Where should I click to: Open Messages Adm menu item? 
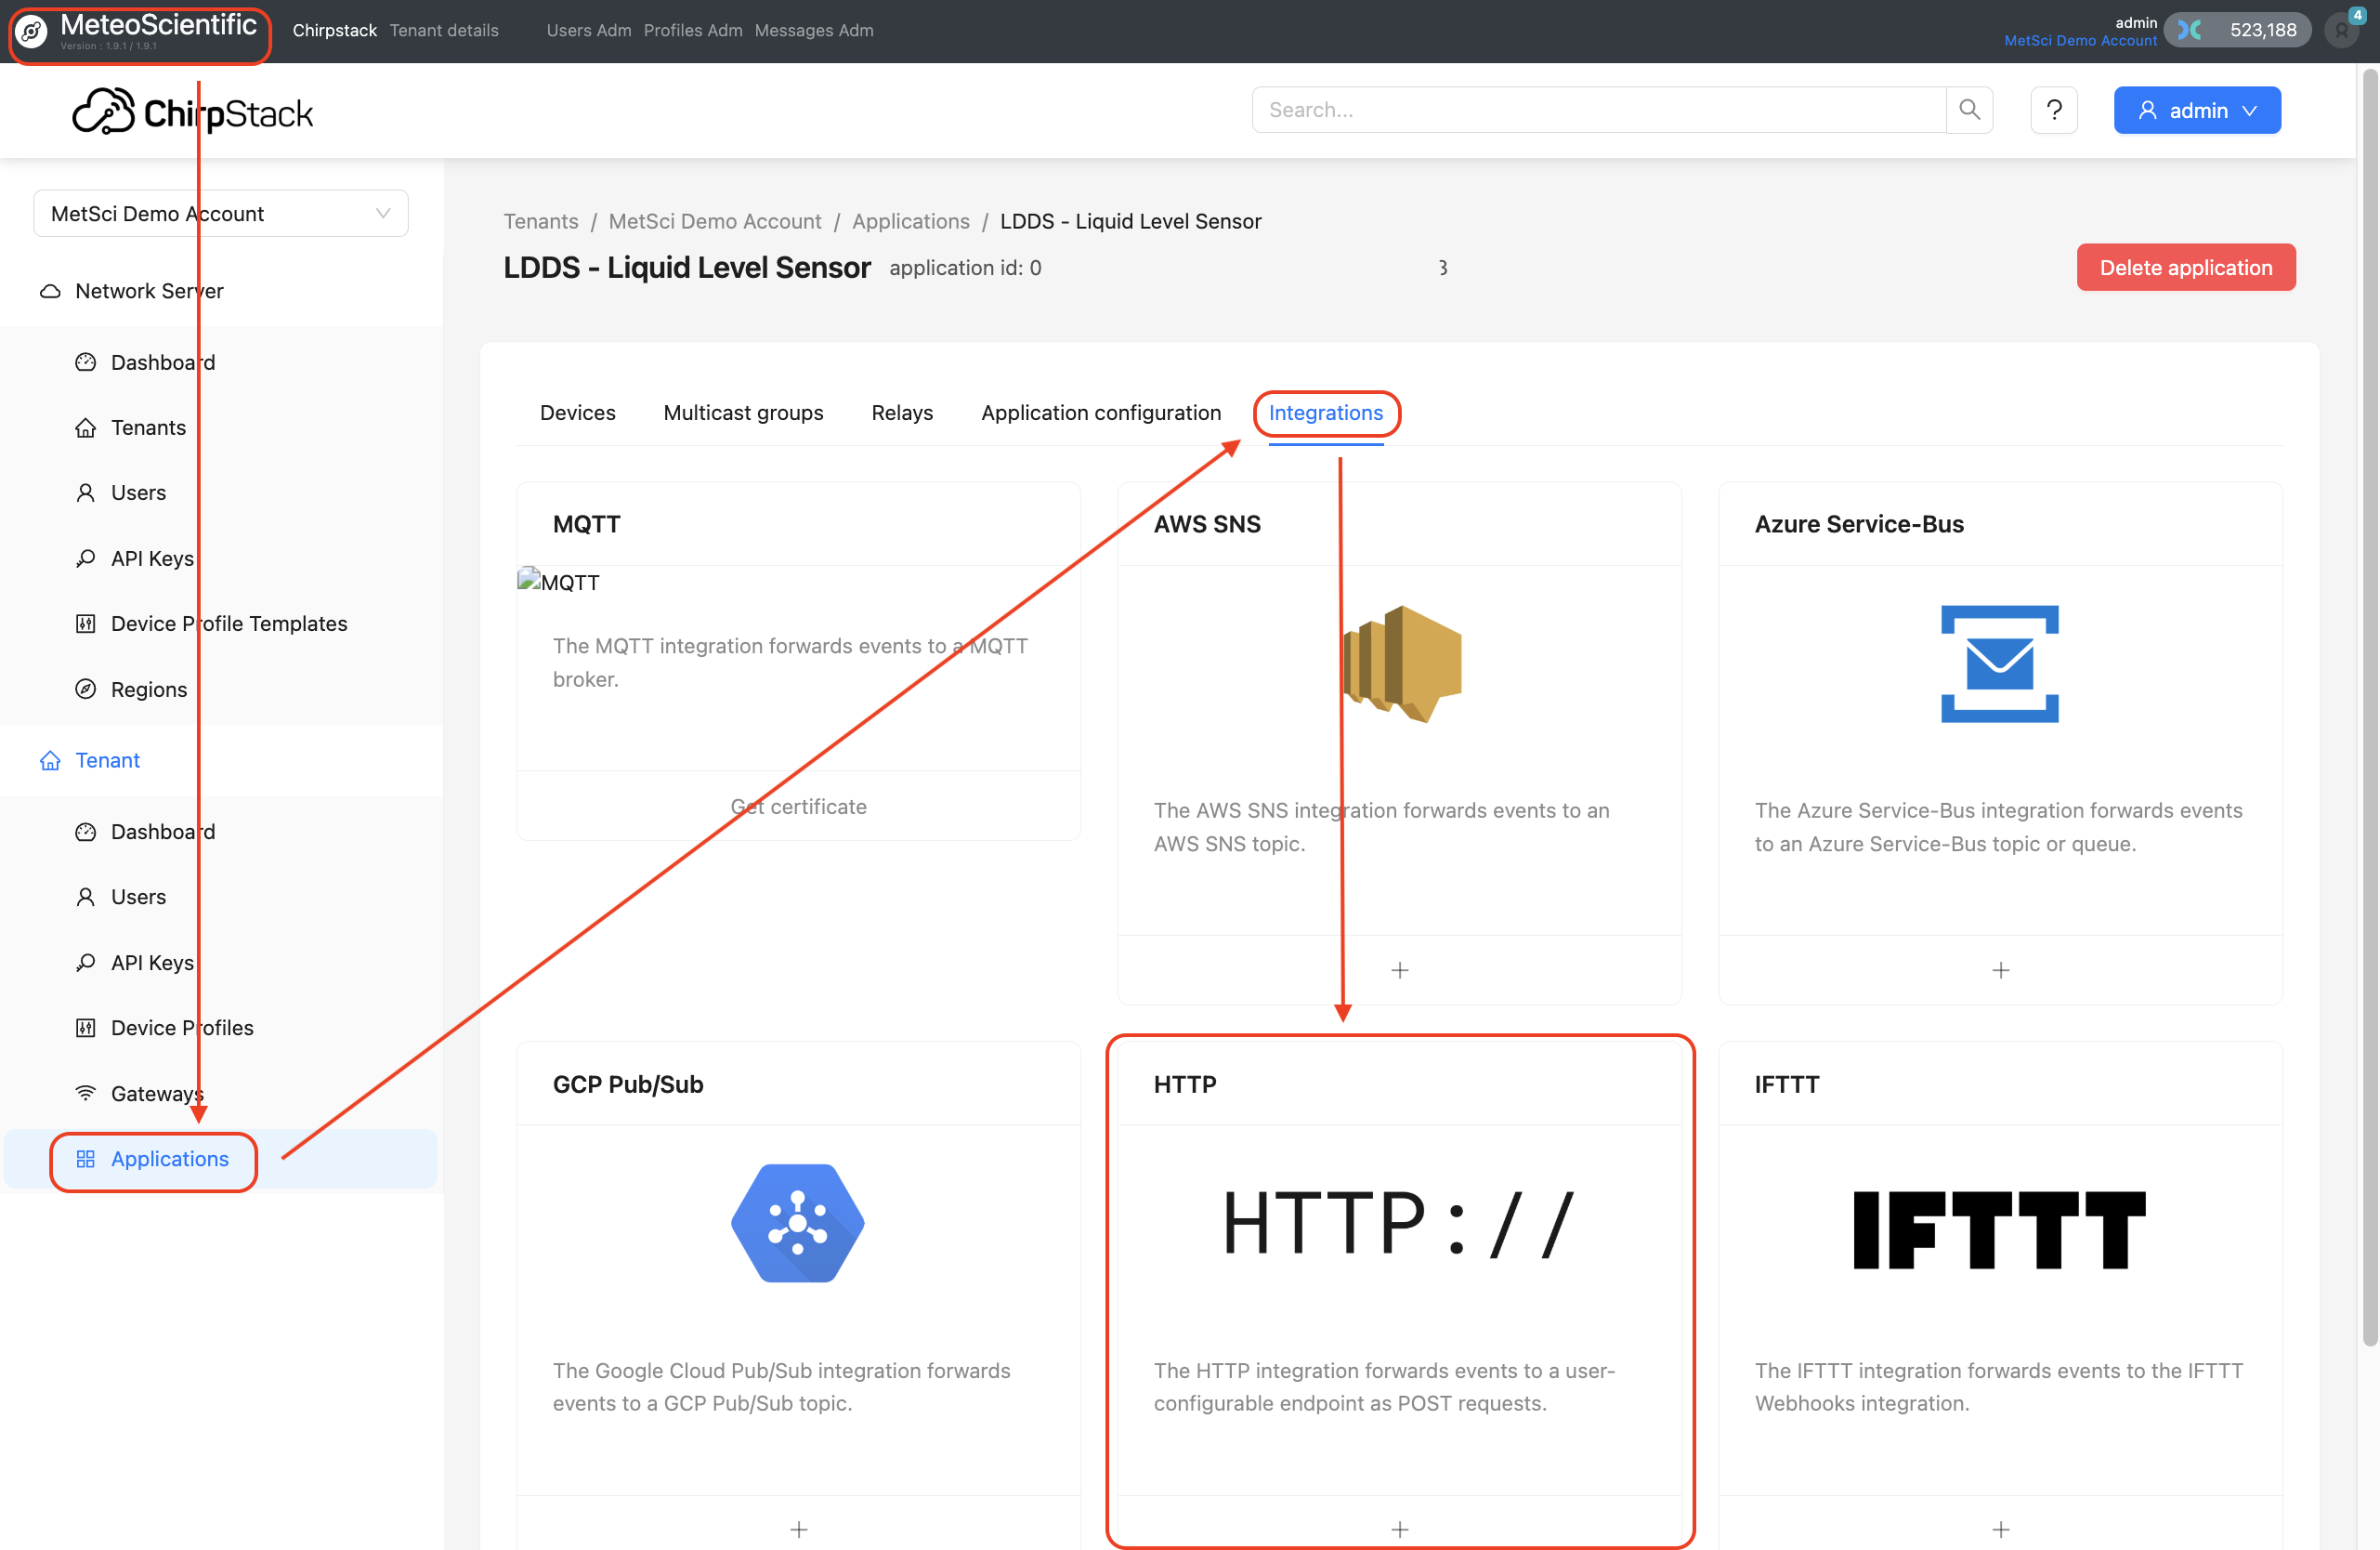coord(814,31)
